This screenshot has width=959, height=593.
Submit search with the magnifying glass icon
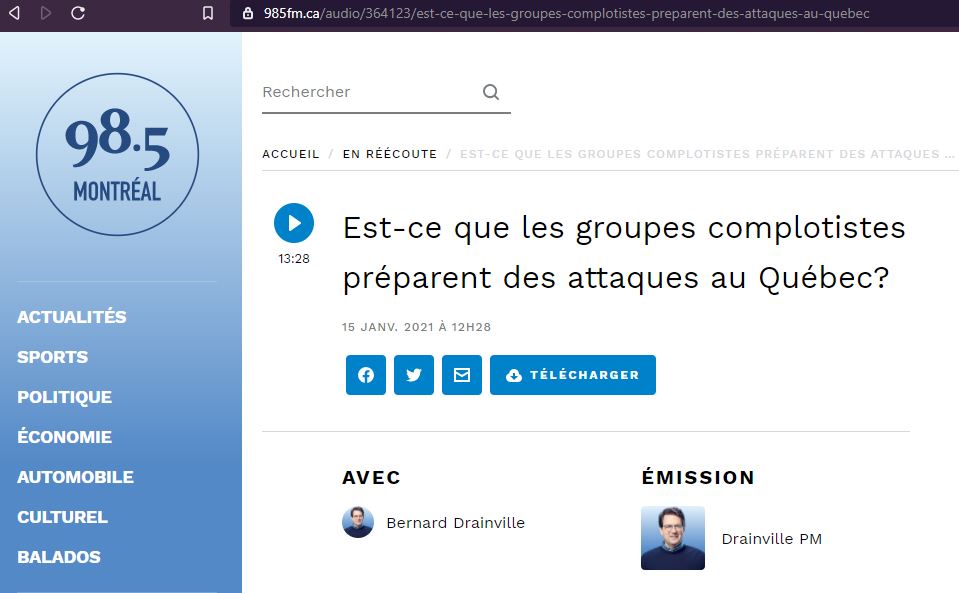[x=491, y=92]
